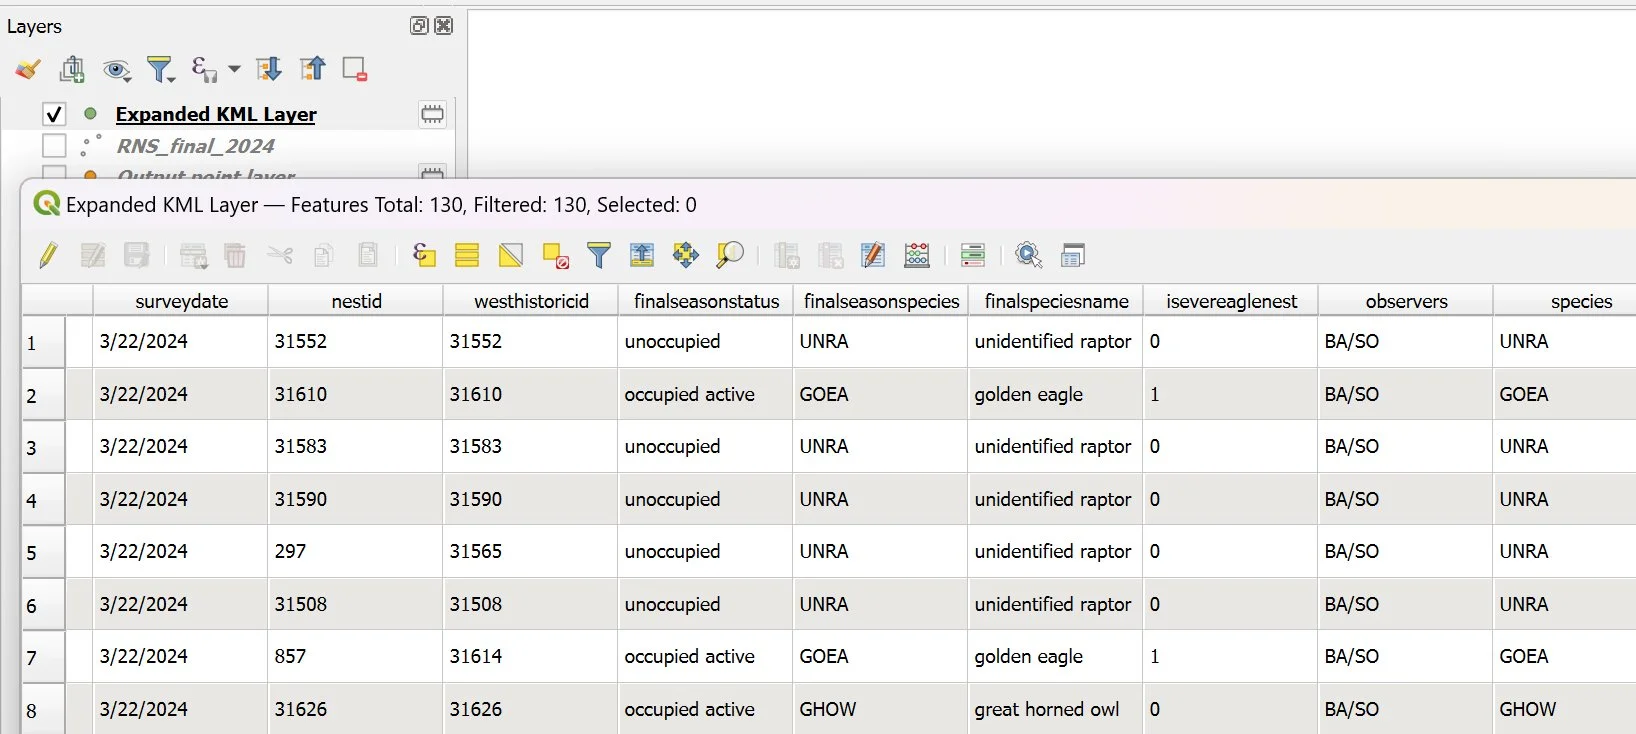Click the Add feature icon
The image size is (1636, 734).
[193, 256]
